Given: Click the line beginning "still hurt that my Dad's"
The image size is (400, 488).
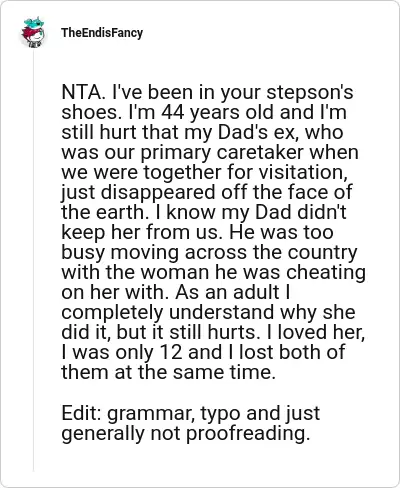Looking at the screenshot, I should (x=202, y=132).
